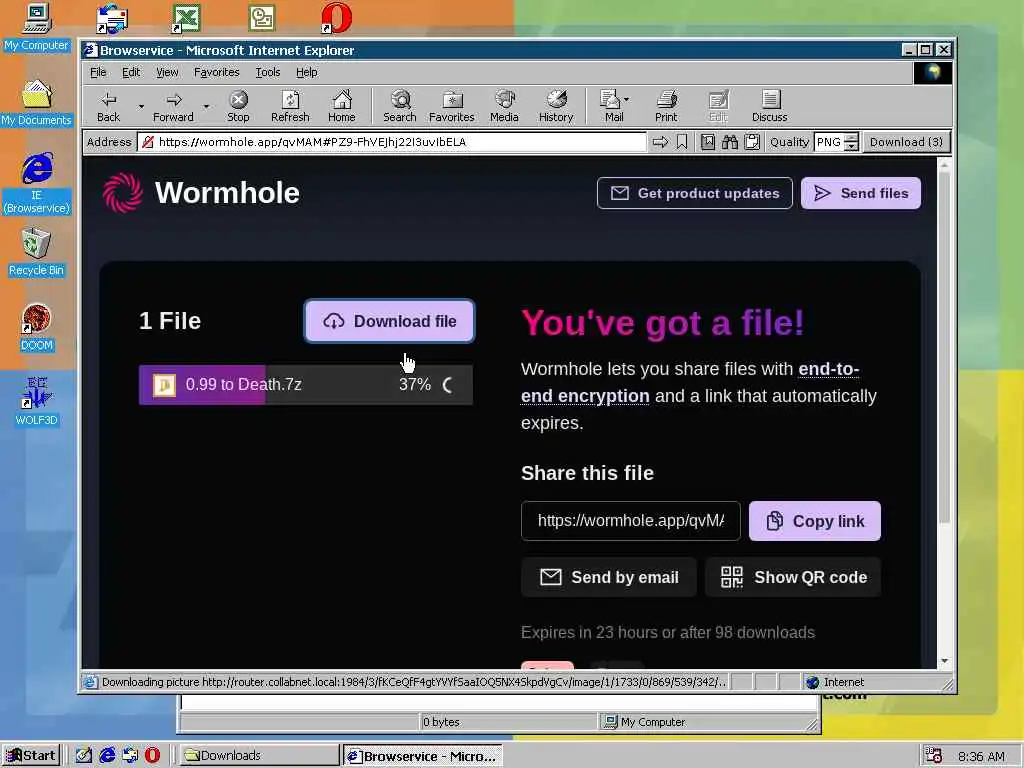
Task: Go to the Home page
Action: pos(342,106)
